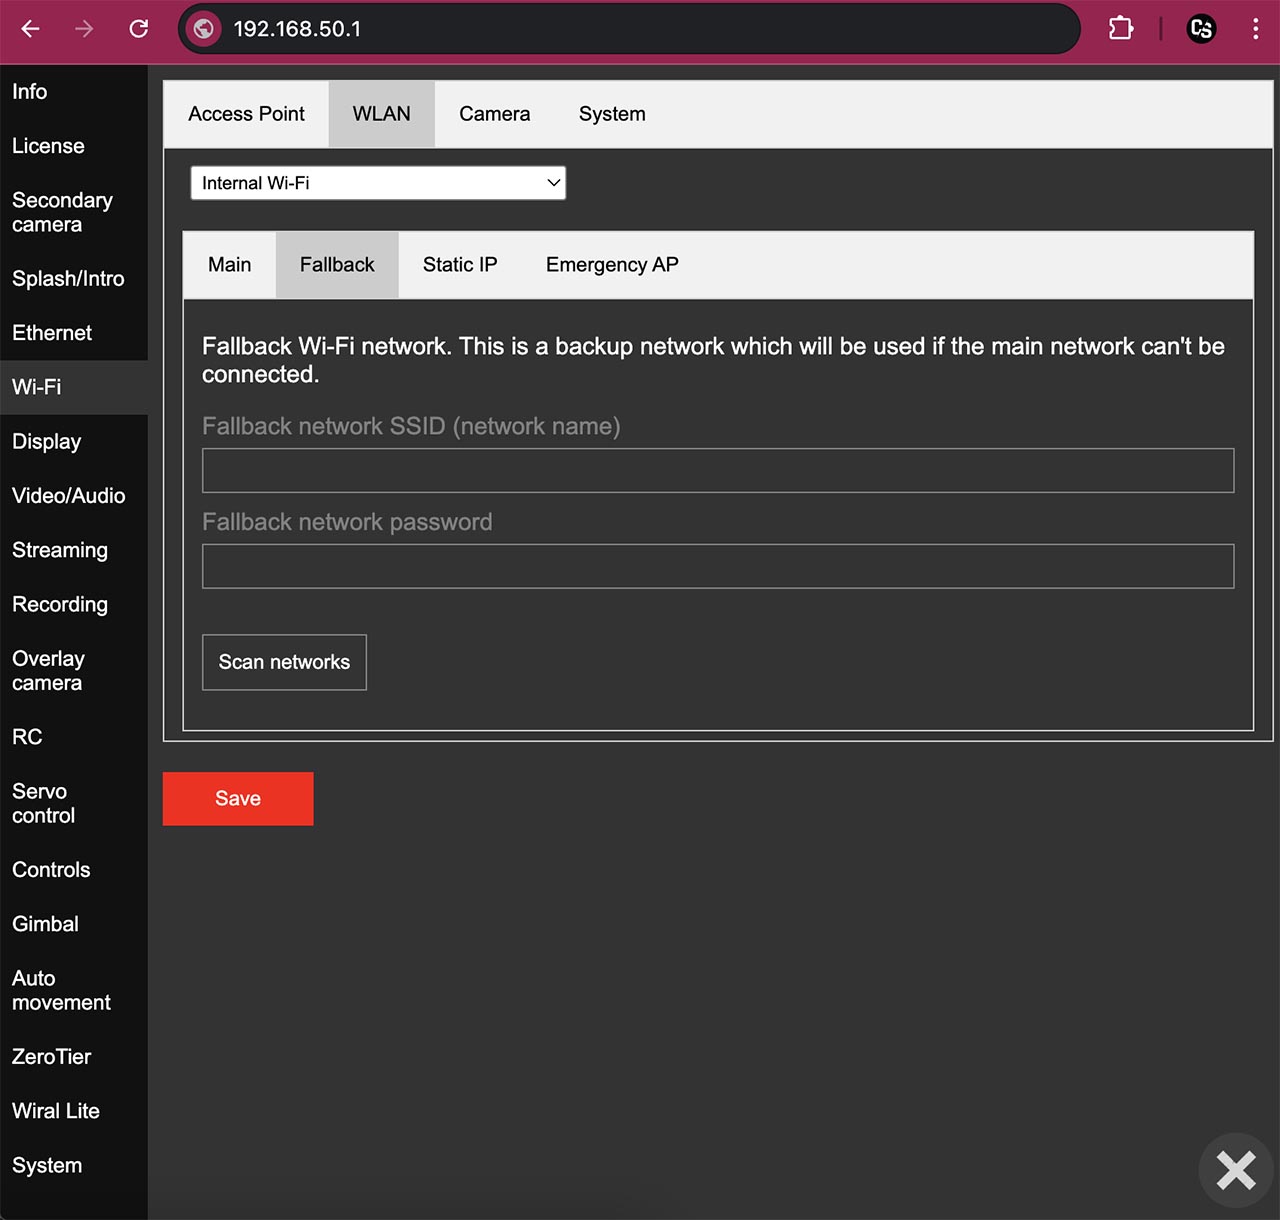Select the Static IP sub-tab
This screenshot has height=1220, width=1280.
coord(460,265)
